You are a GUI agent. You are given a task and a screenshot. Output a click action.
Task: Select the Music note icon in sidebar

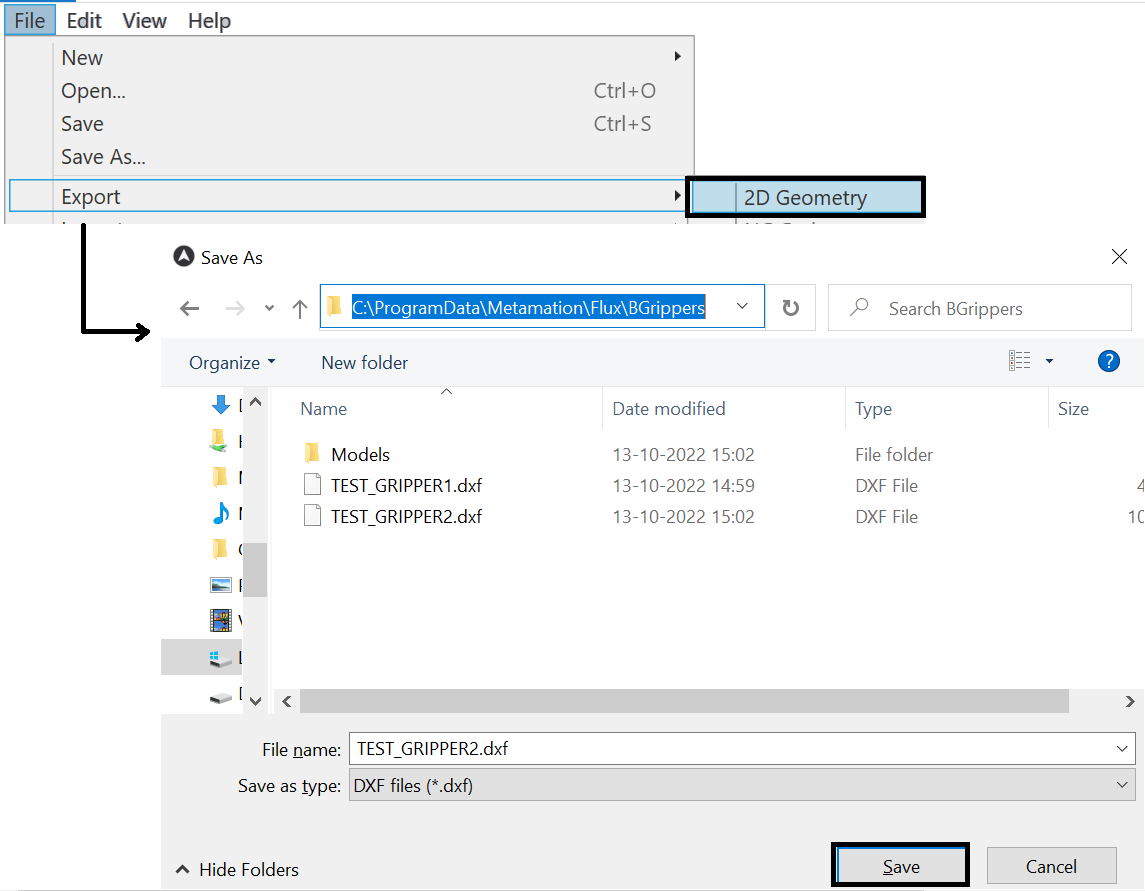coord(221,513)
